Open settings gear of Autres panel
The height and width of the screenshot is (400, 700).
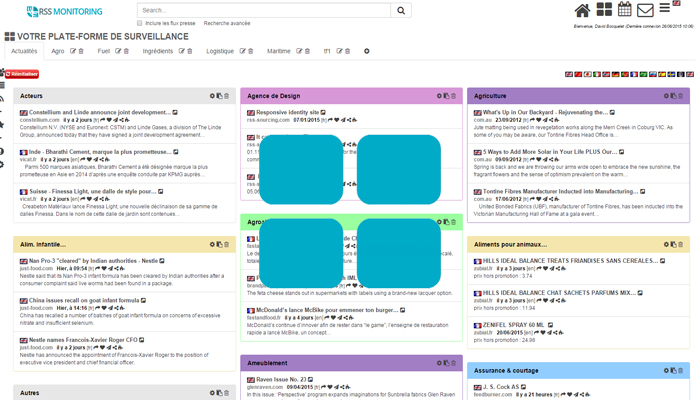tap(212, 393)
